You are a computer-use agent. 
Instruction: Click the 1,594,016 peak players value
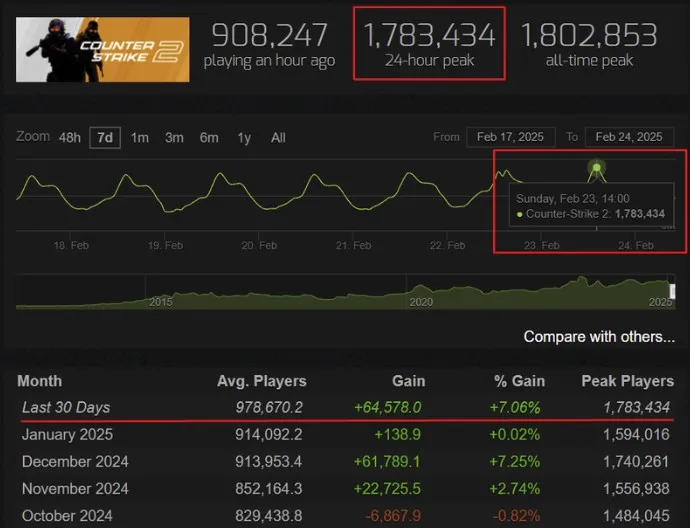(636, 435)
